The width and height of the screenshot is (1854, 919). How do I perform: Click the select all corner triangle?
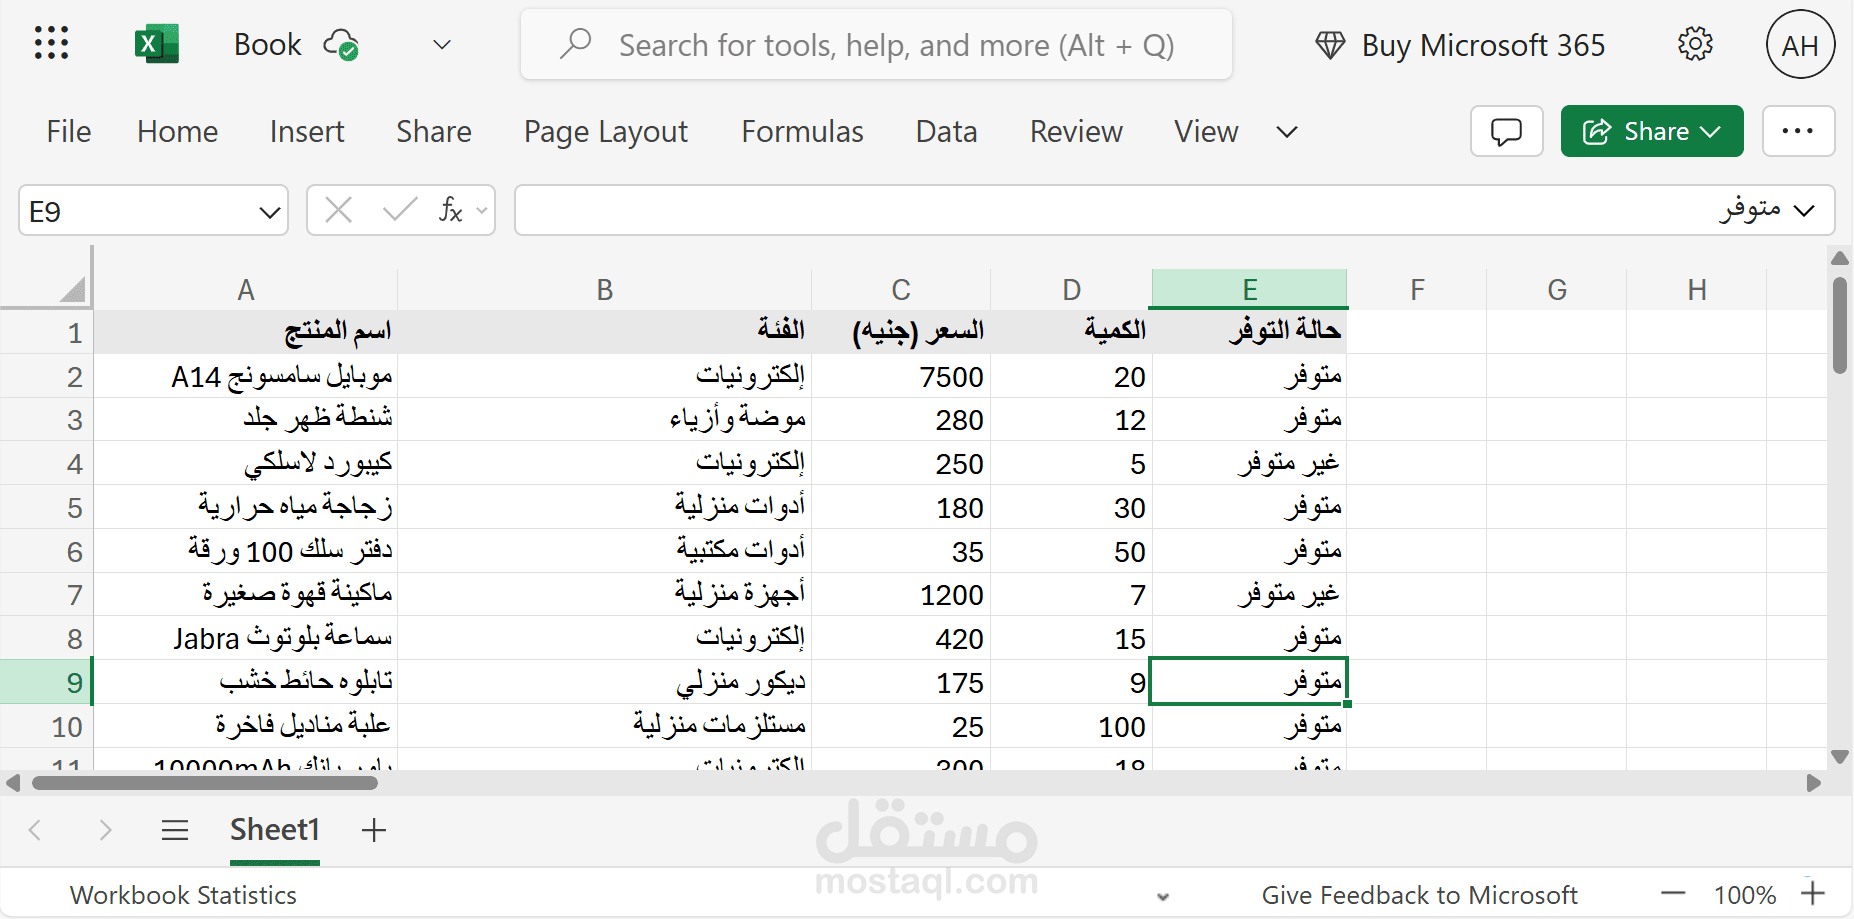click(71, 290)
